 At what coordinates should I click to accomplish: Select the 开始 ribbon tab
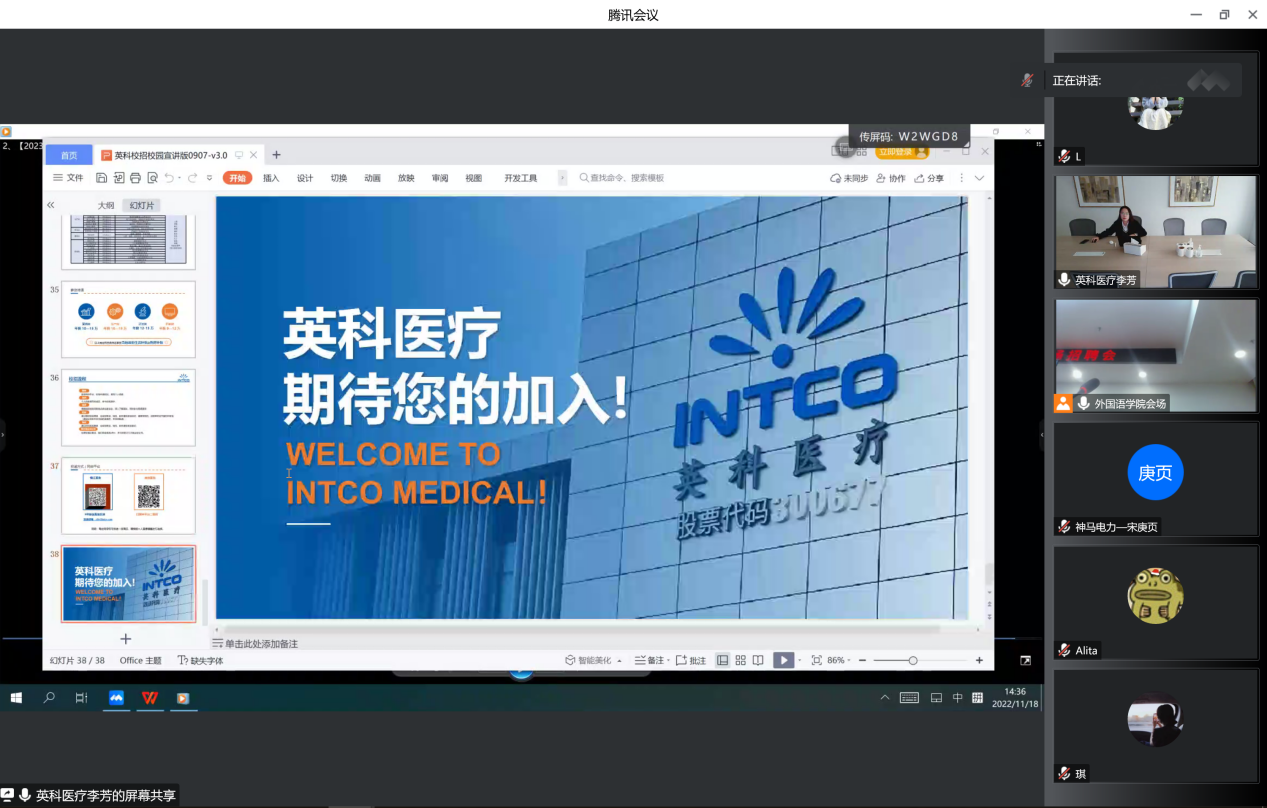237,178
